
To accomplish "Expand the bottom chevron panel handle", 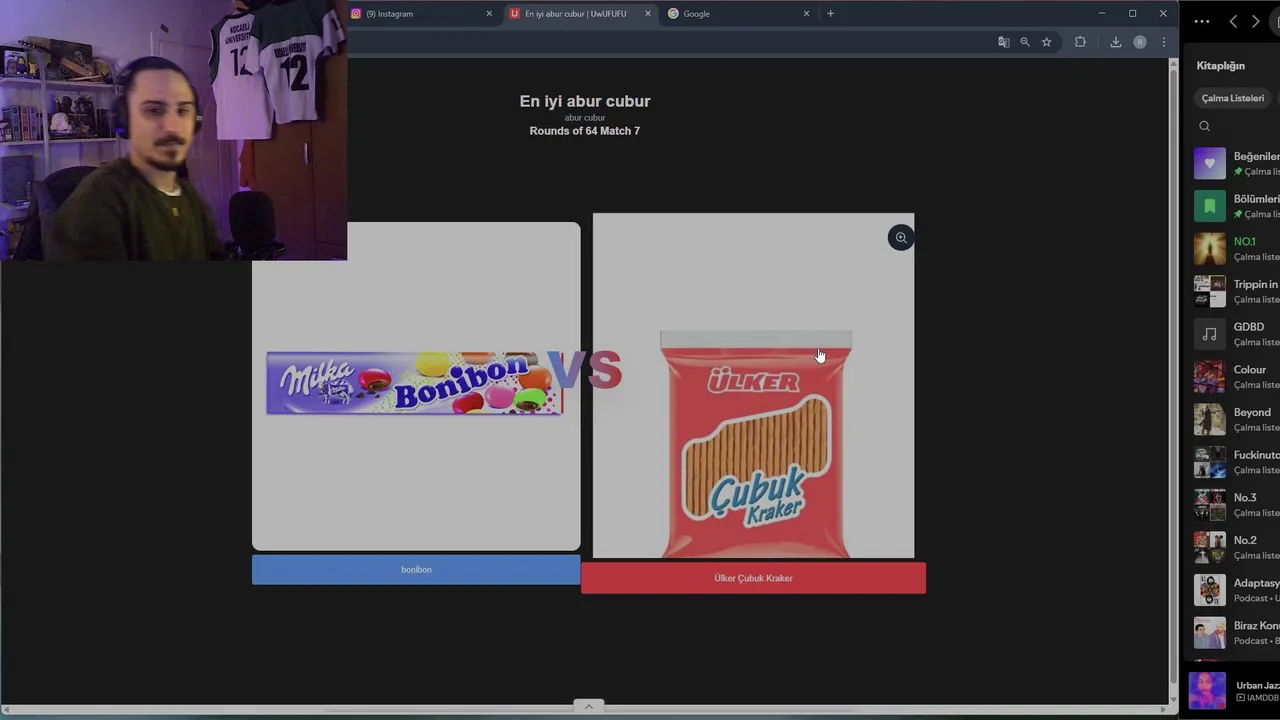I will (588, 706).
